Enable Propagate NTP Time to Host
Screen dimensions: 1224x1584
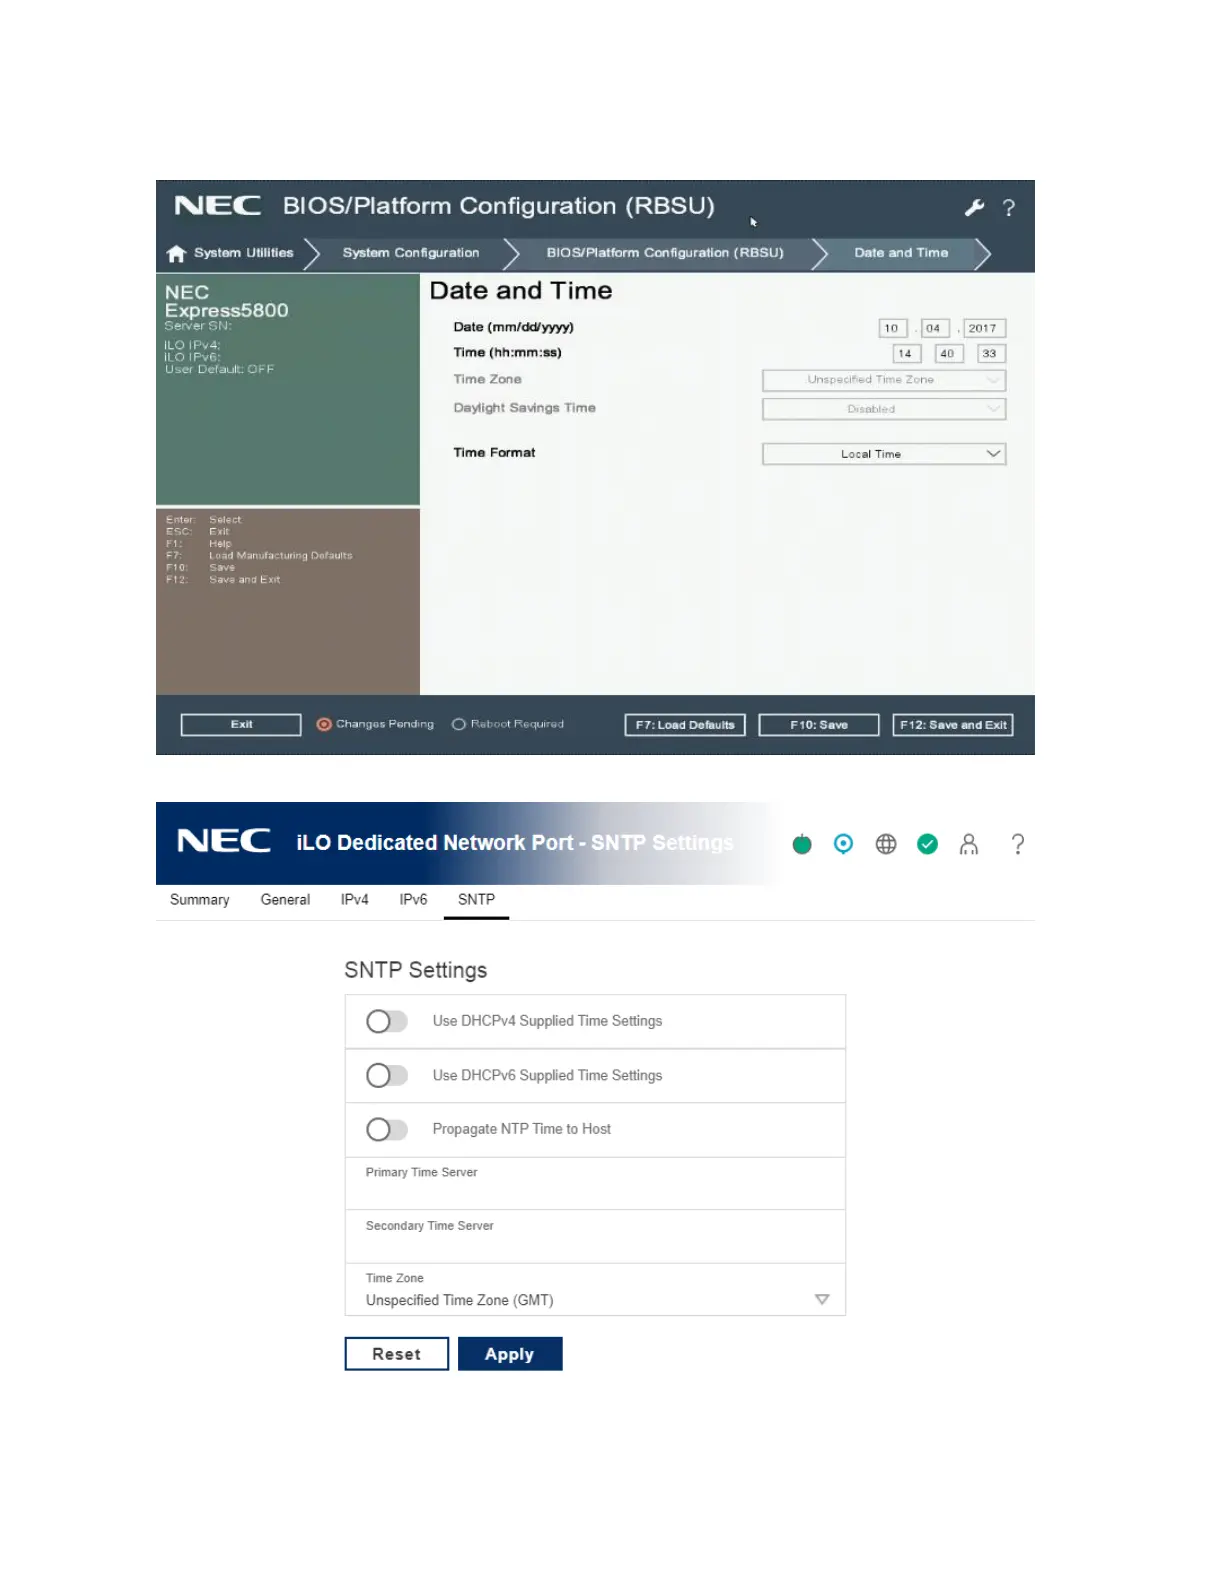(387, 1129)
